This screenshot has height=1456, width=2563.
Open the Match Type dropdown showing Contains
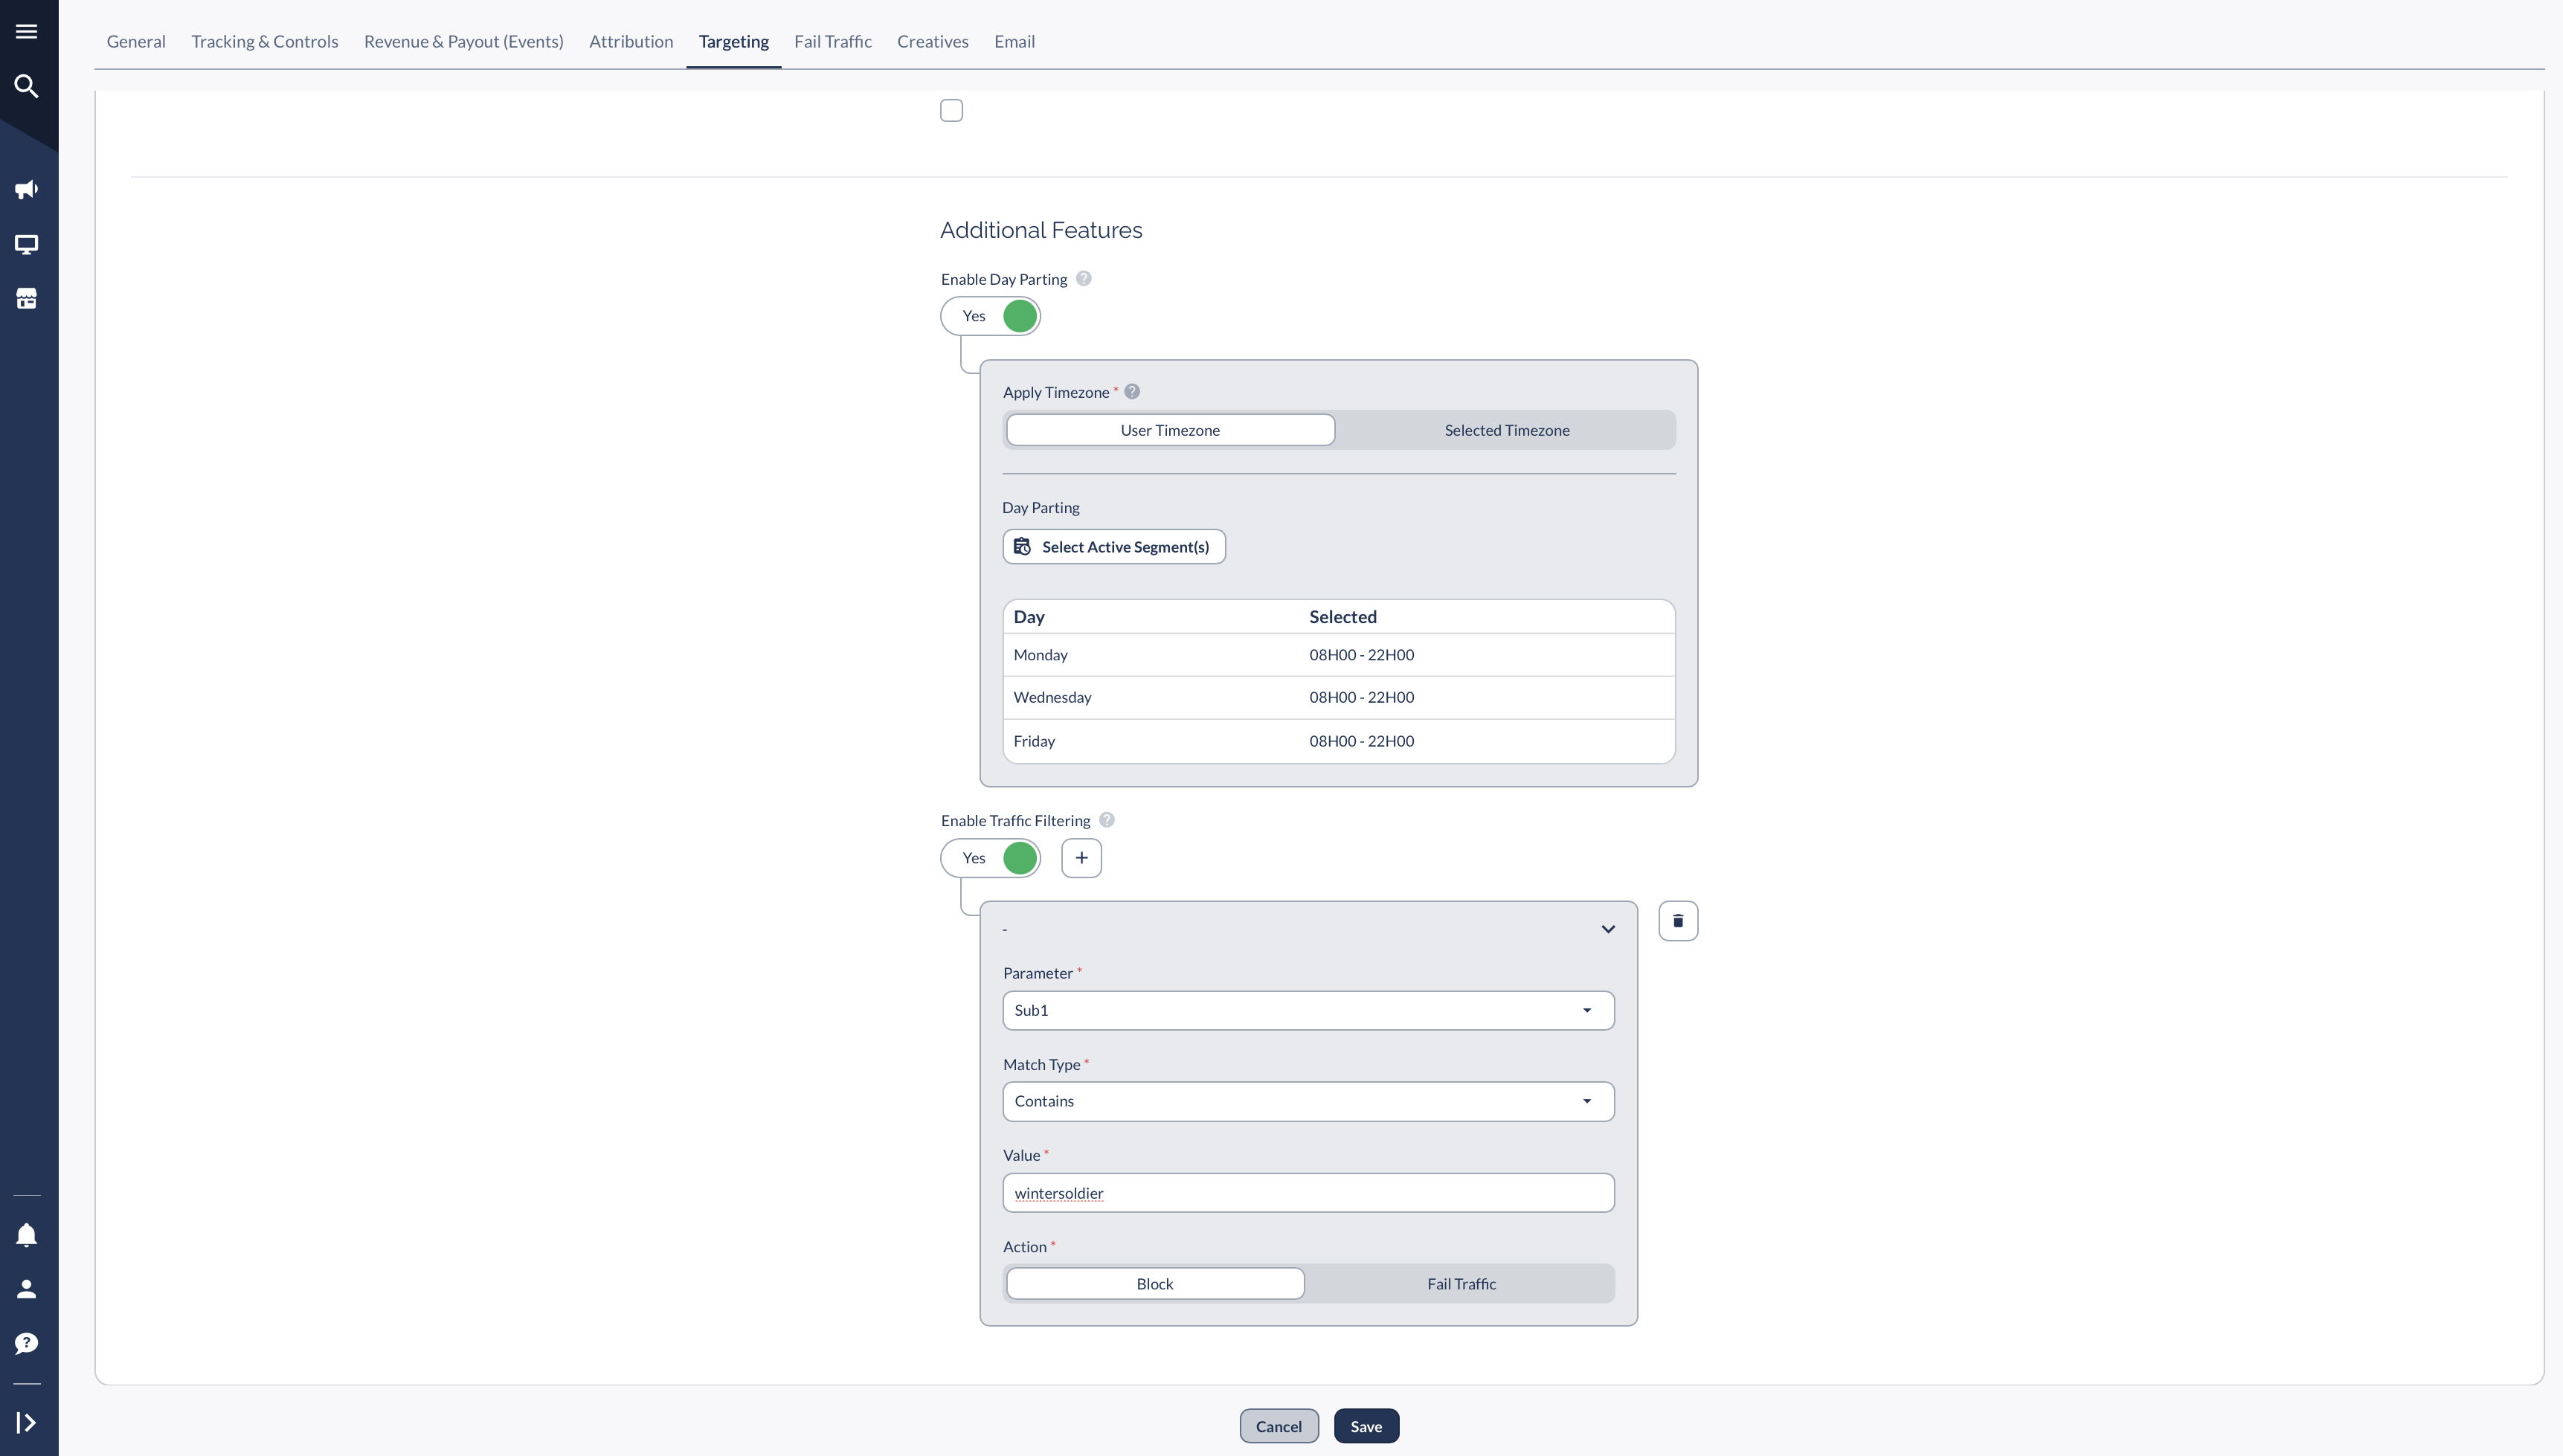(1308, 1101)
